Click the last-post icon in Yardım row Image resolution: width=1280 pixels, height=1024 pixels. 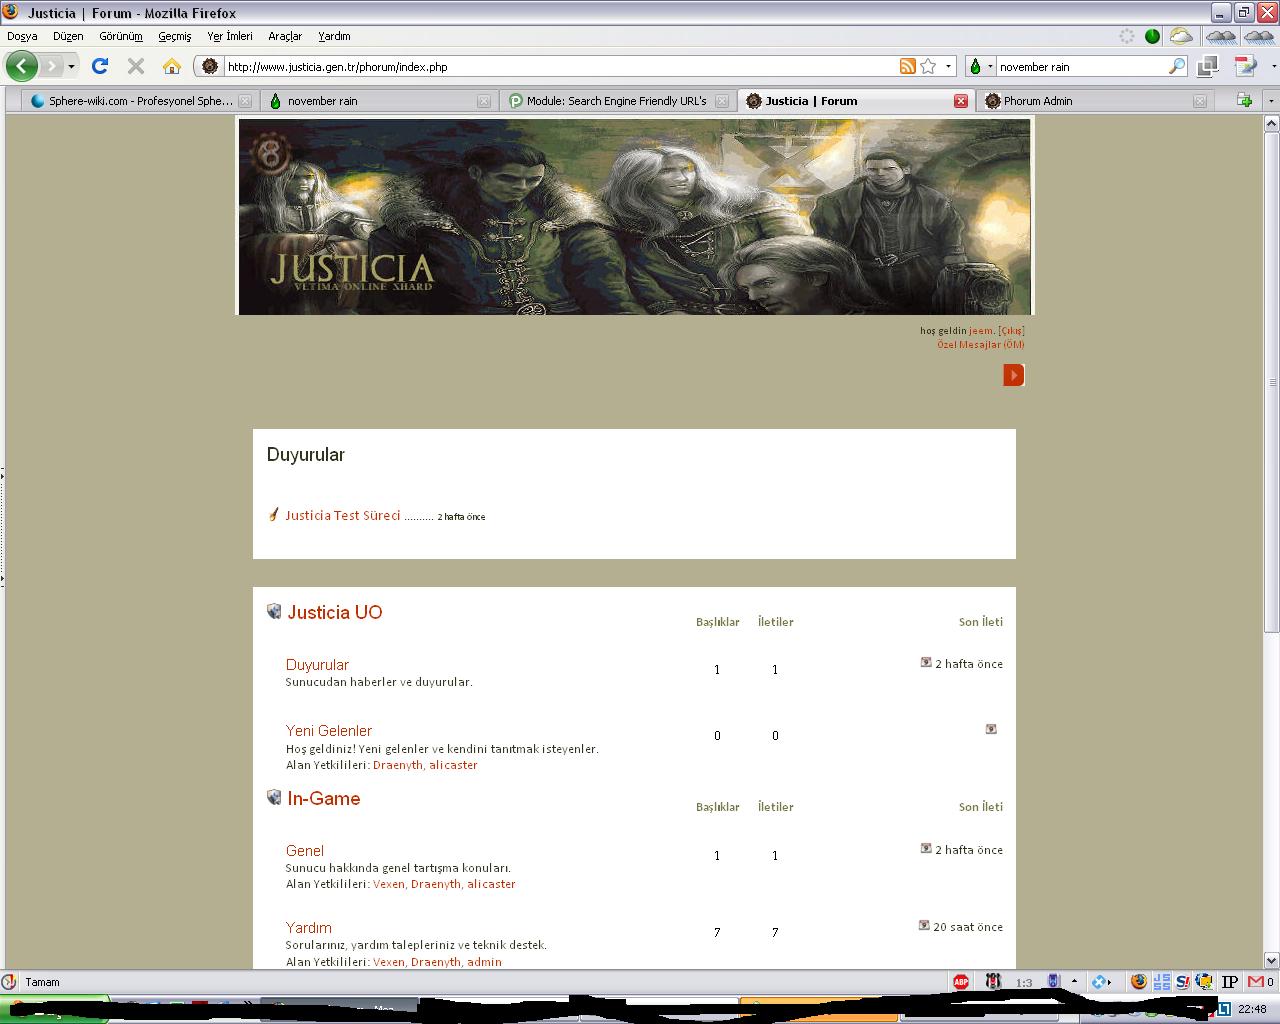coord(924,926)
